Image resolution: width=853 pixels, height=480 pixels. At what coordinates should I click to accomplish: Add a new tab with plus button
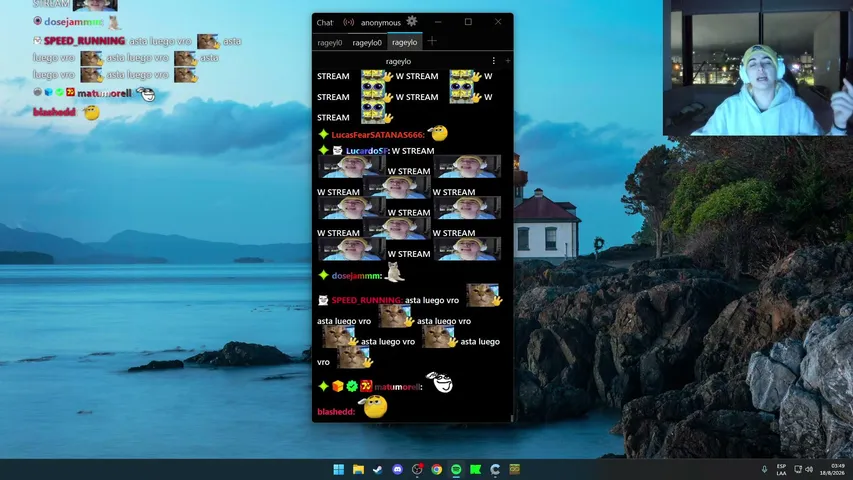432,41
